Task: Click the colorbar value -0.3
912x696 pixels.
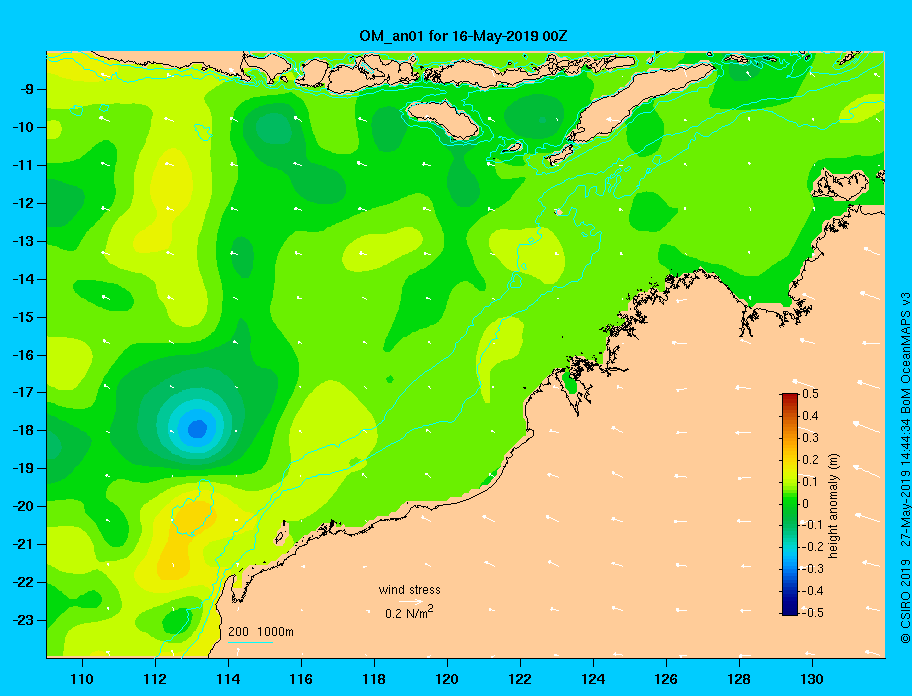Action: point(813,569)
